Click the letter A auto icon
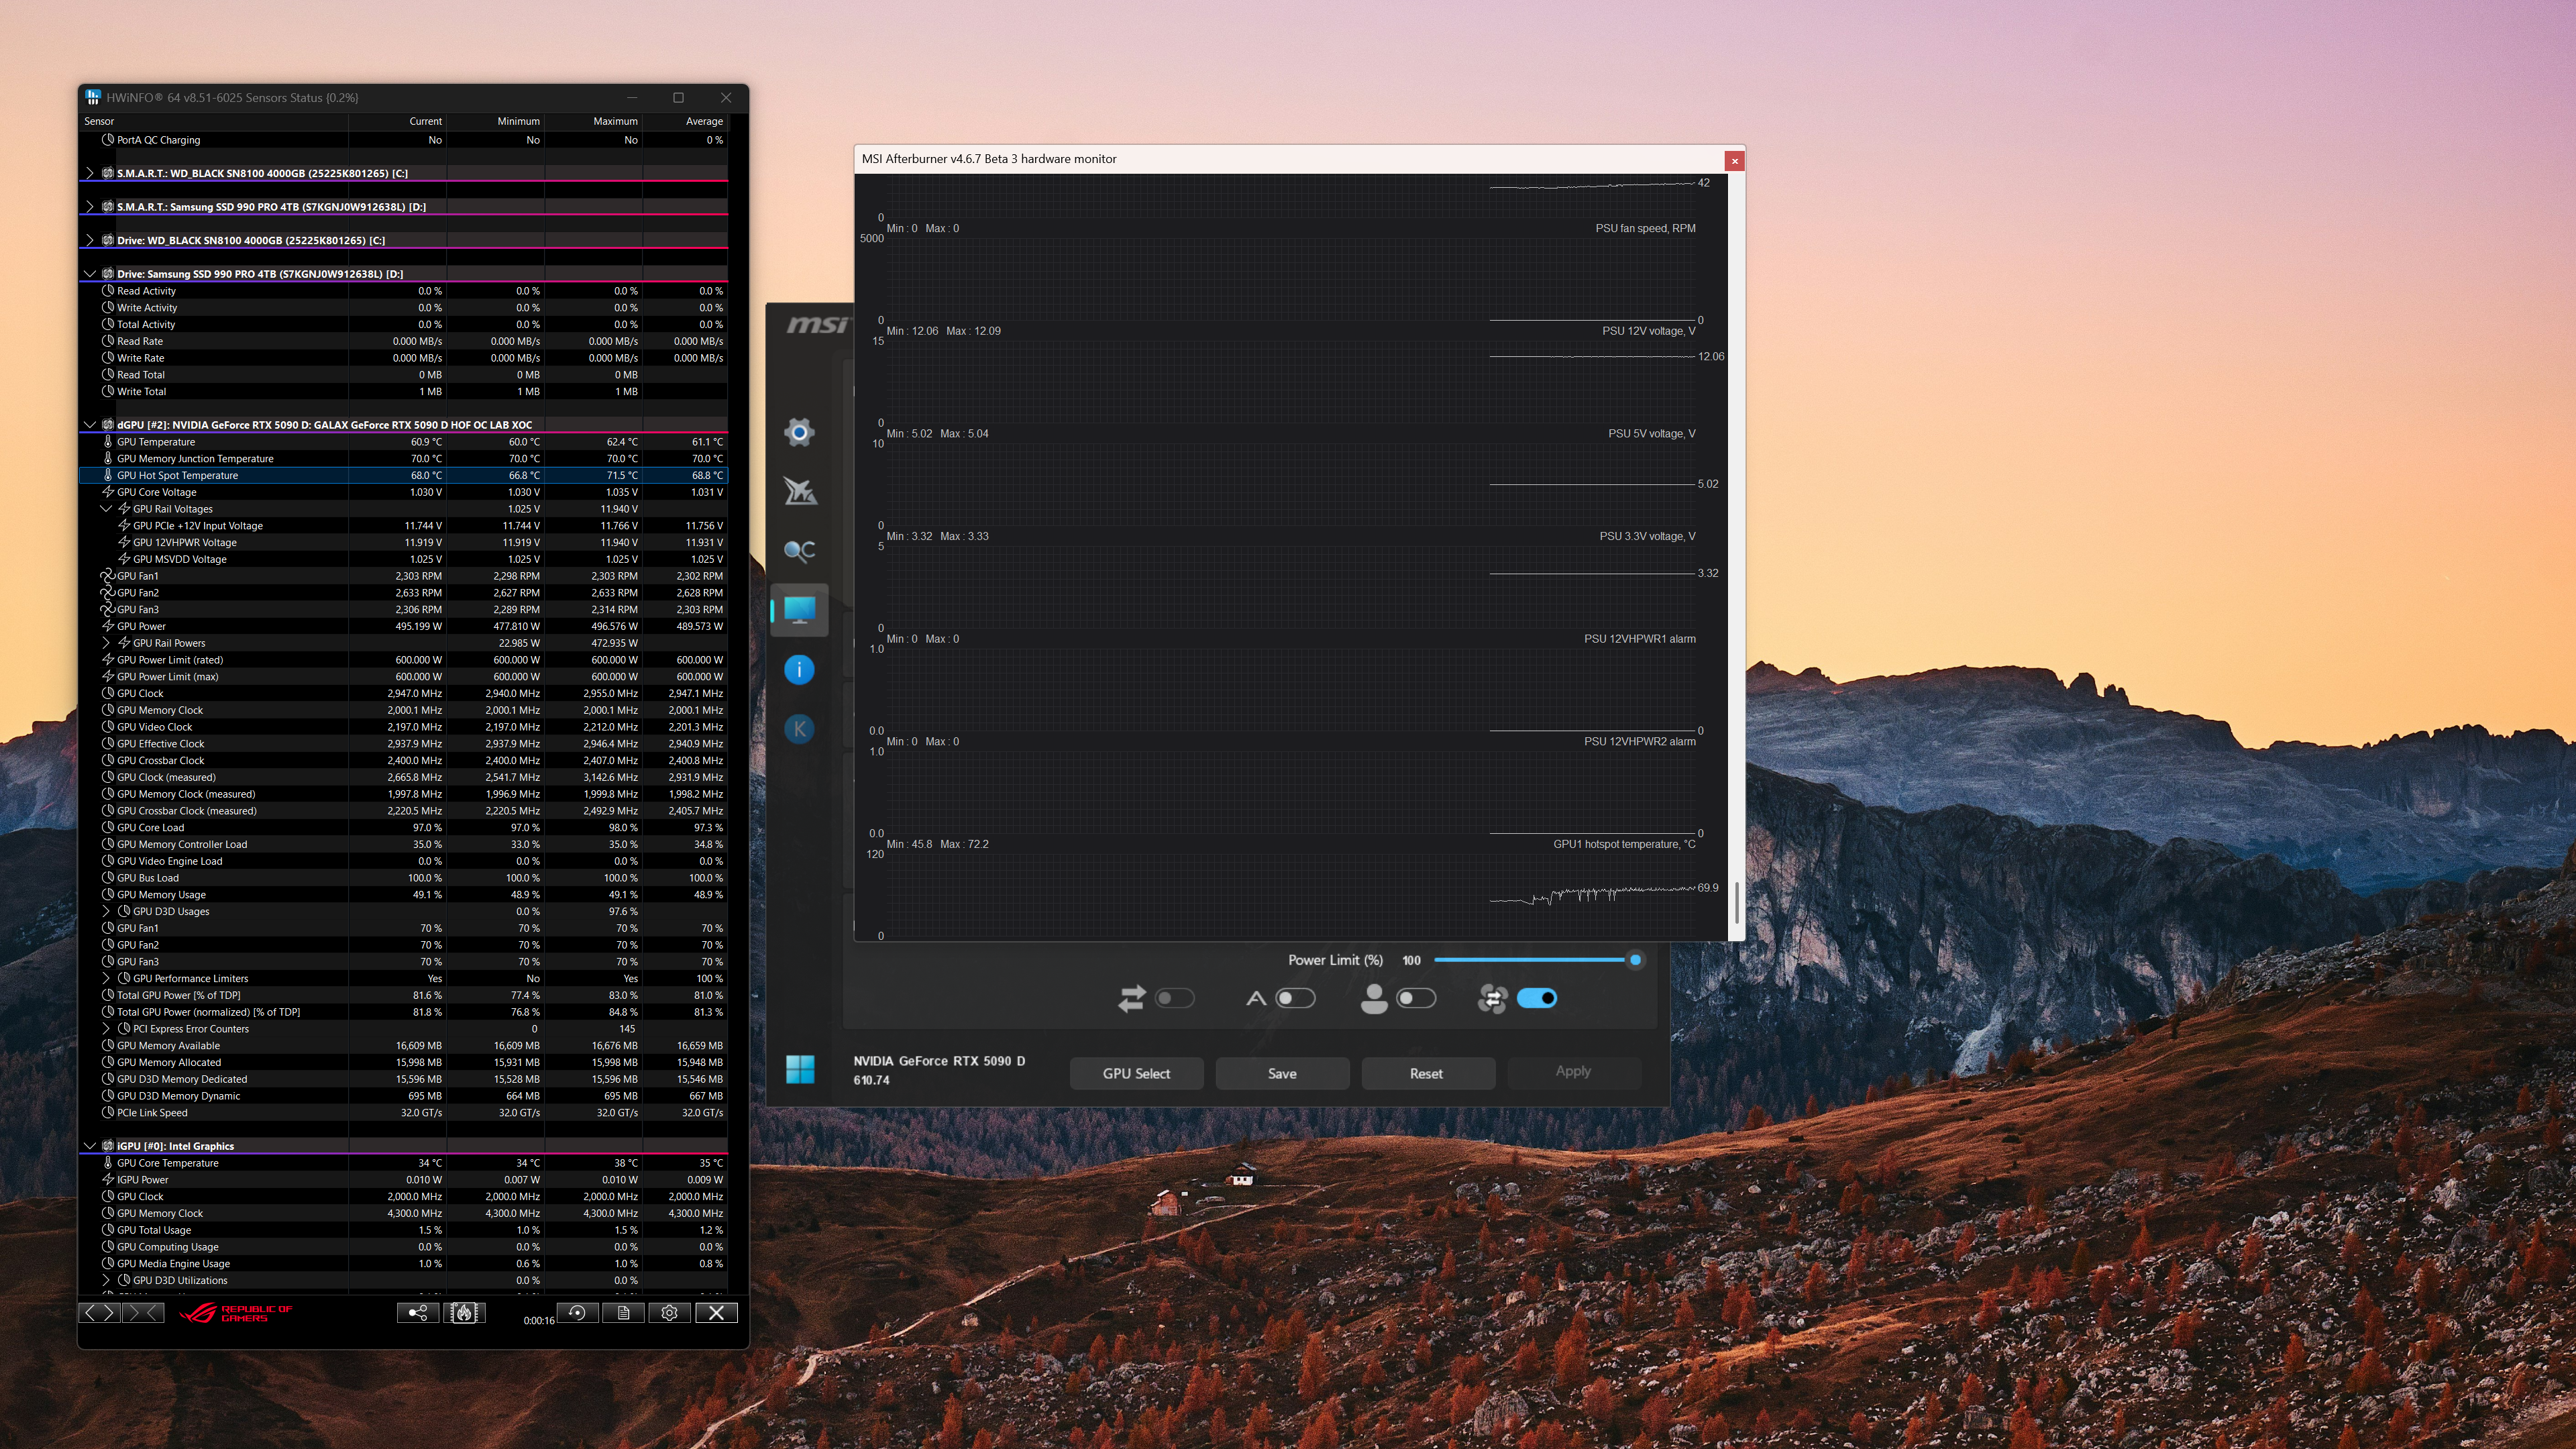Image resolution: width=2576 pixels, height=1449 pixels. click(x=1256, y=998)
